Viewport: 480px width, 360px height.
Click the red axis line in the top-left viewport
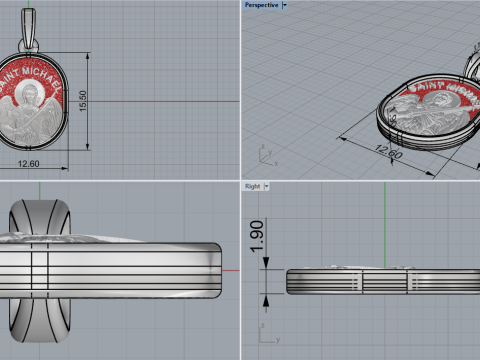(153, 101)
